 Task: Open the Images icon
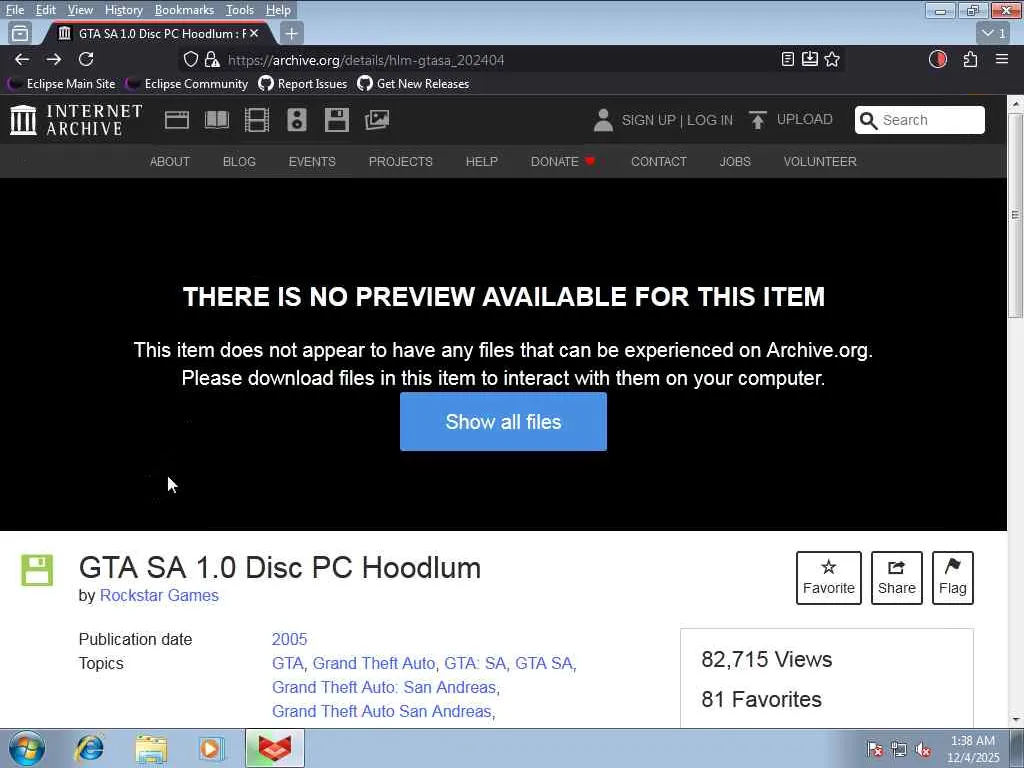click(x=377, y=120)
